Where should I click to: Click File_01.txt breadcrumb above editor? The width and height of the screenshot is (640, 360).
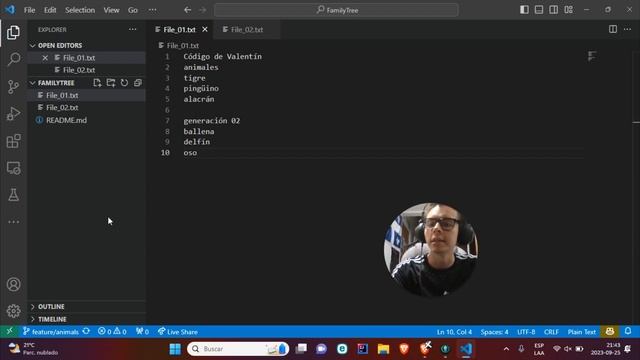[x=179, y=46]
